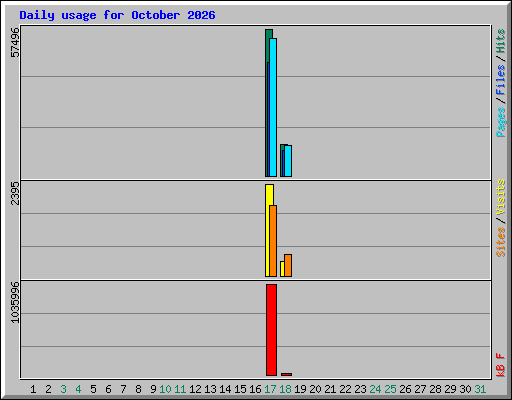Click the 1035996 kilobytes axis value

(15, 303)
